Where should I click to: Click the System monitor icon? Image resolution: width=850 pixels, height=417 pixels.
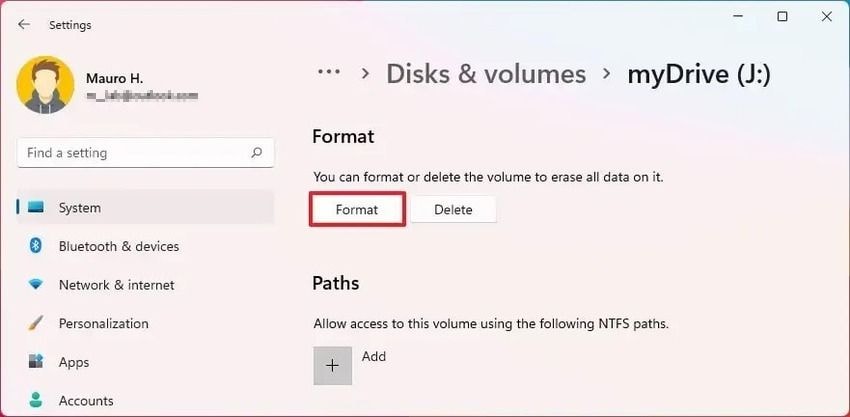point(36,208)
